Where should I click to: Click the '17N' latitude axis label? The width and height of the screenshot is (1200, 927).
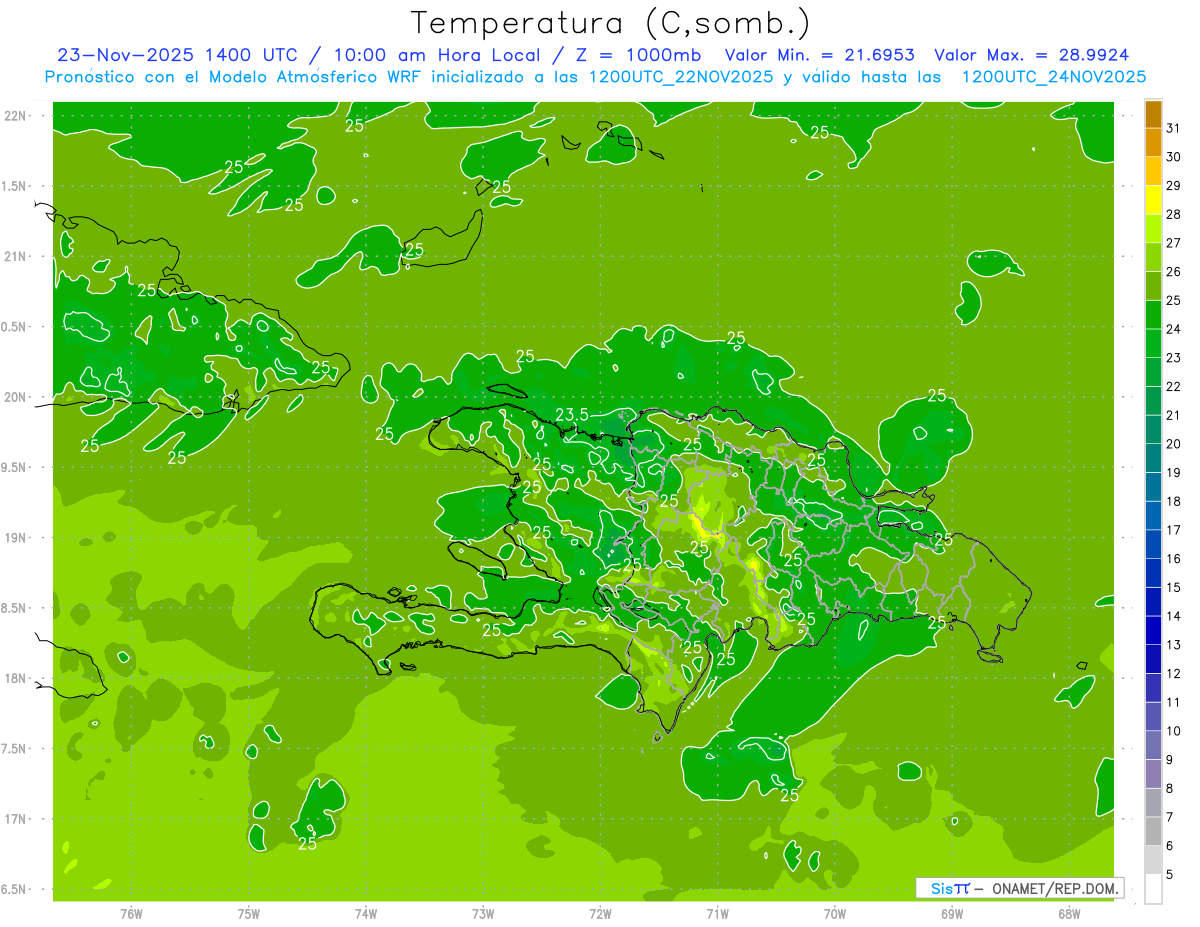tap(16, 820)
